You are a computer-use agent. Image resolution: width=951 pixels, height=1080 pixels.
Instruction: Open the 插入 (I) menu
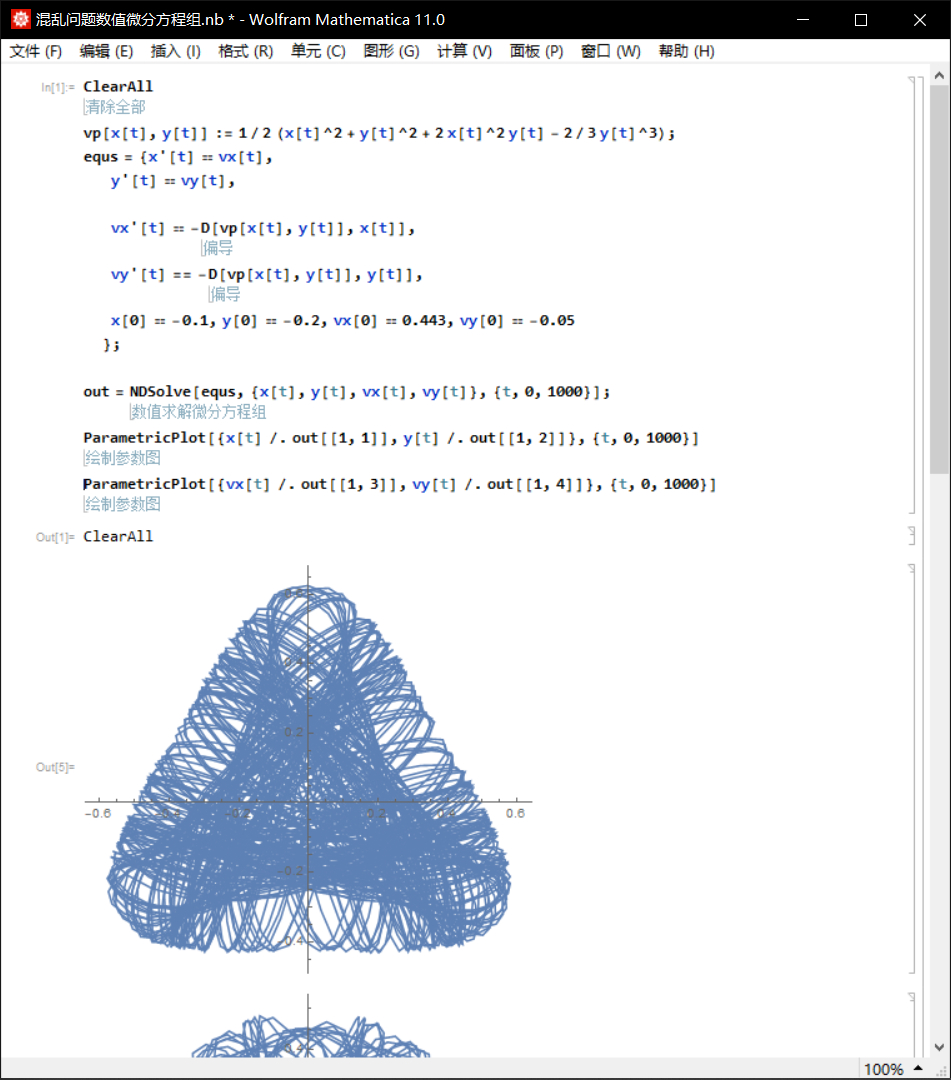coord(176,52)
